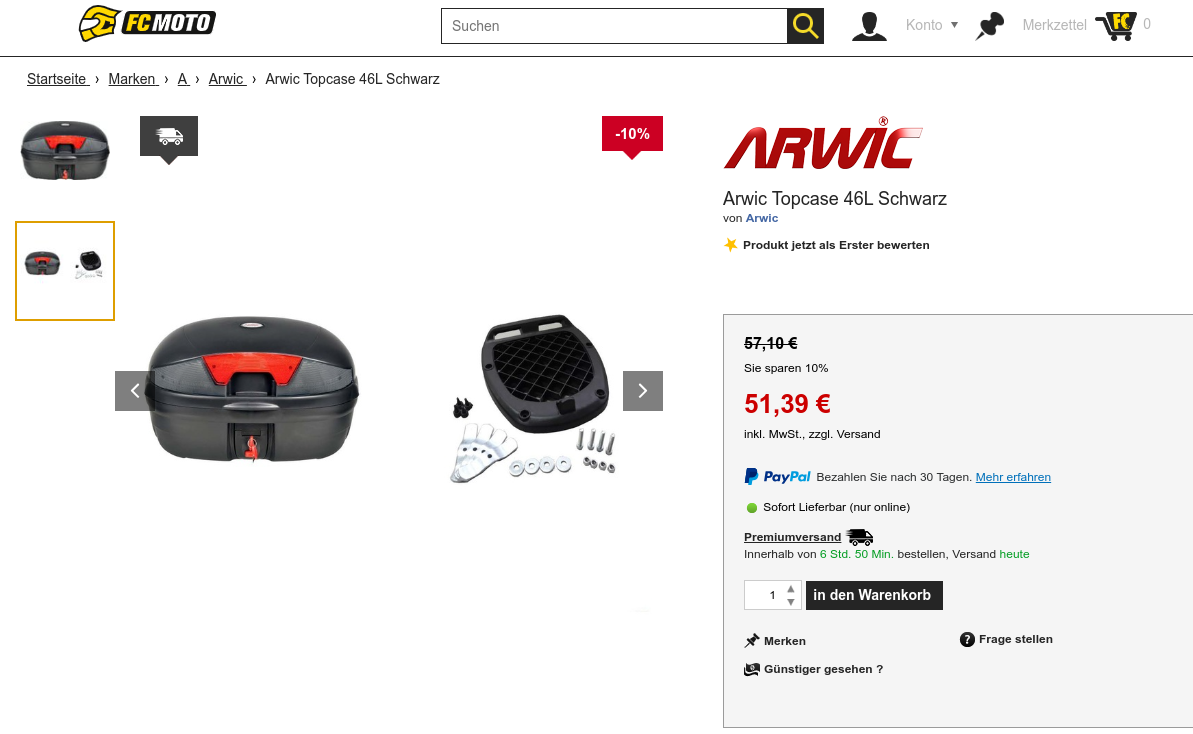
Task: Focus the Suchen search field
Action: tap(614, 26)
